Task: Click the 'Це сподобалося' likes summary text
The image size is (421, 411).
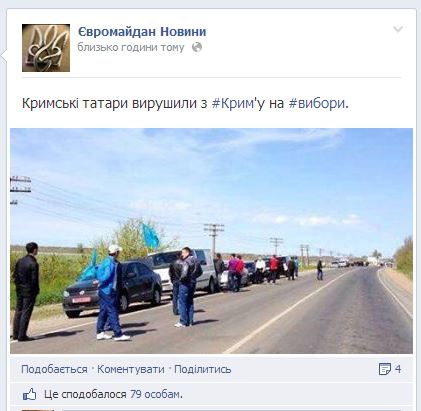Action: pos(85,394)
